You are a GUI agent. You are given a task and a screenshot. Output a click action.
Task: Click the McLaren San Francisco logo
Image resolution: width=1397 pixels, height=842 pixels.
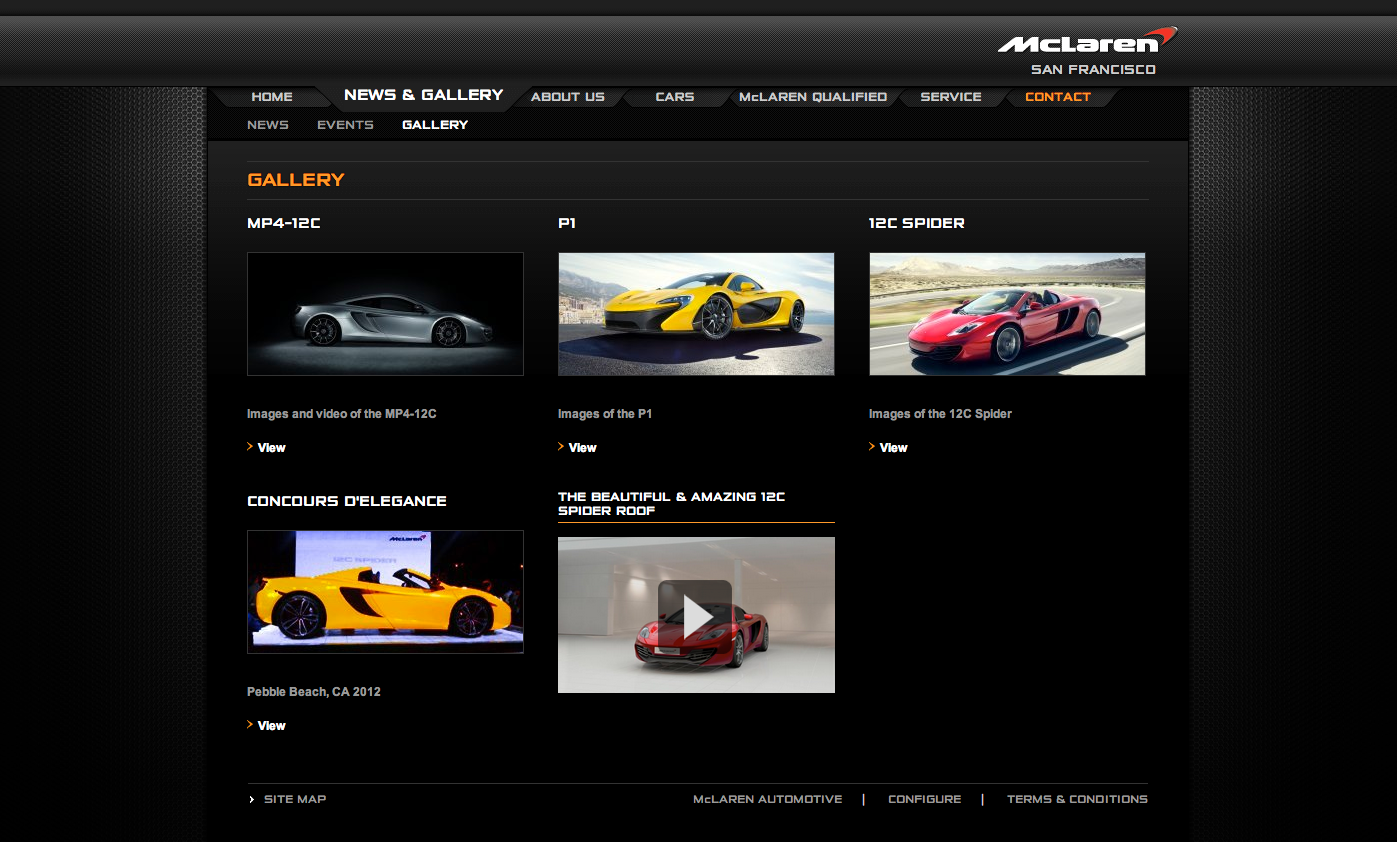tap(1089, 52)
